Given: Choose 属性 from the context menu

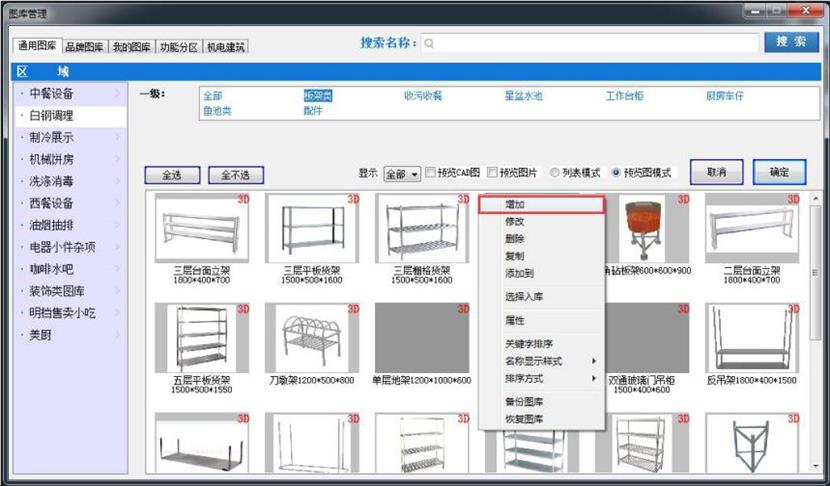Looking at the screenshot, I should pyautogui.click(x=542, y=320).
